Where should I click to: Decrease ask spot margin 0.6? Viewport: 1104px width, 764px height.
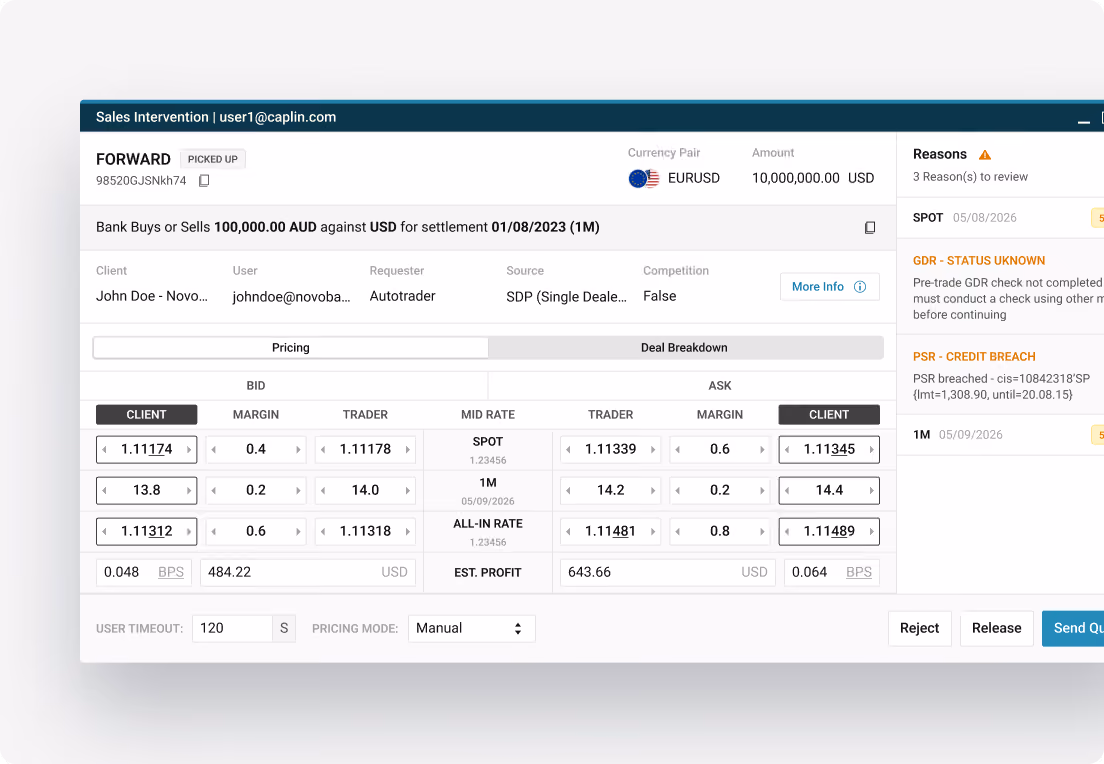tap(678, 449)
